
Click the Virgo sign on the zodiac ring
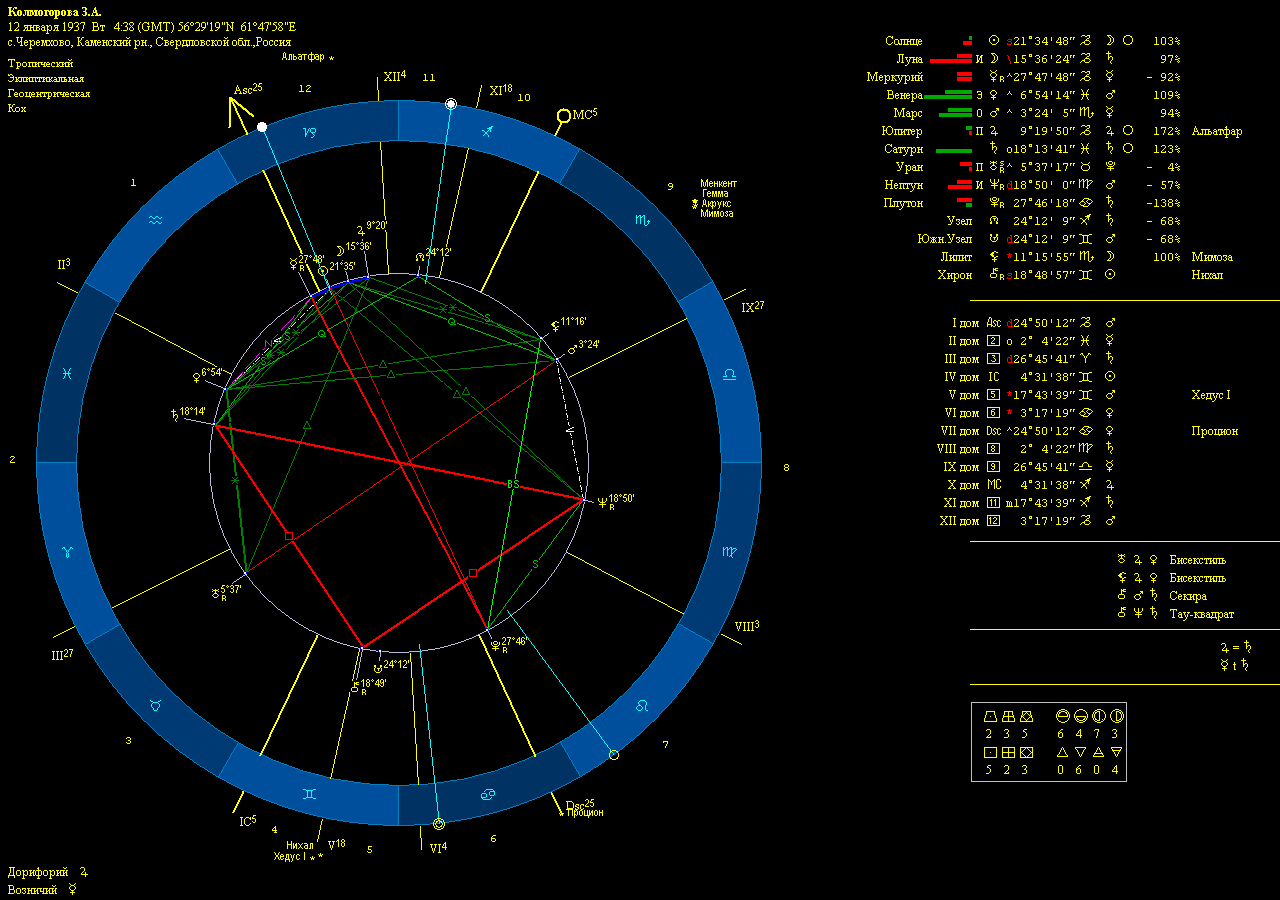coord(731,551)
